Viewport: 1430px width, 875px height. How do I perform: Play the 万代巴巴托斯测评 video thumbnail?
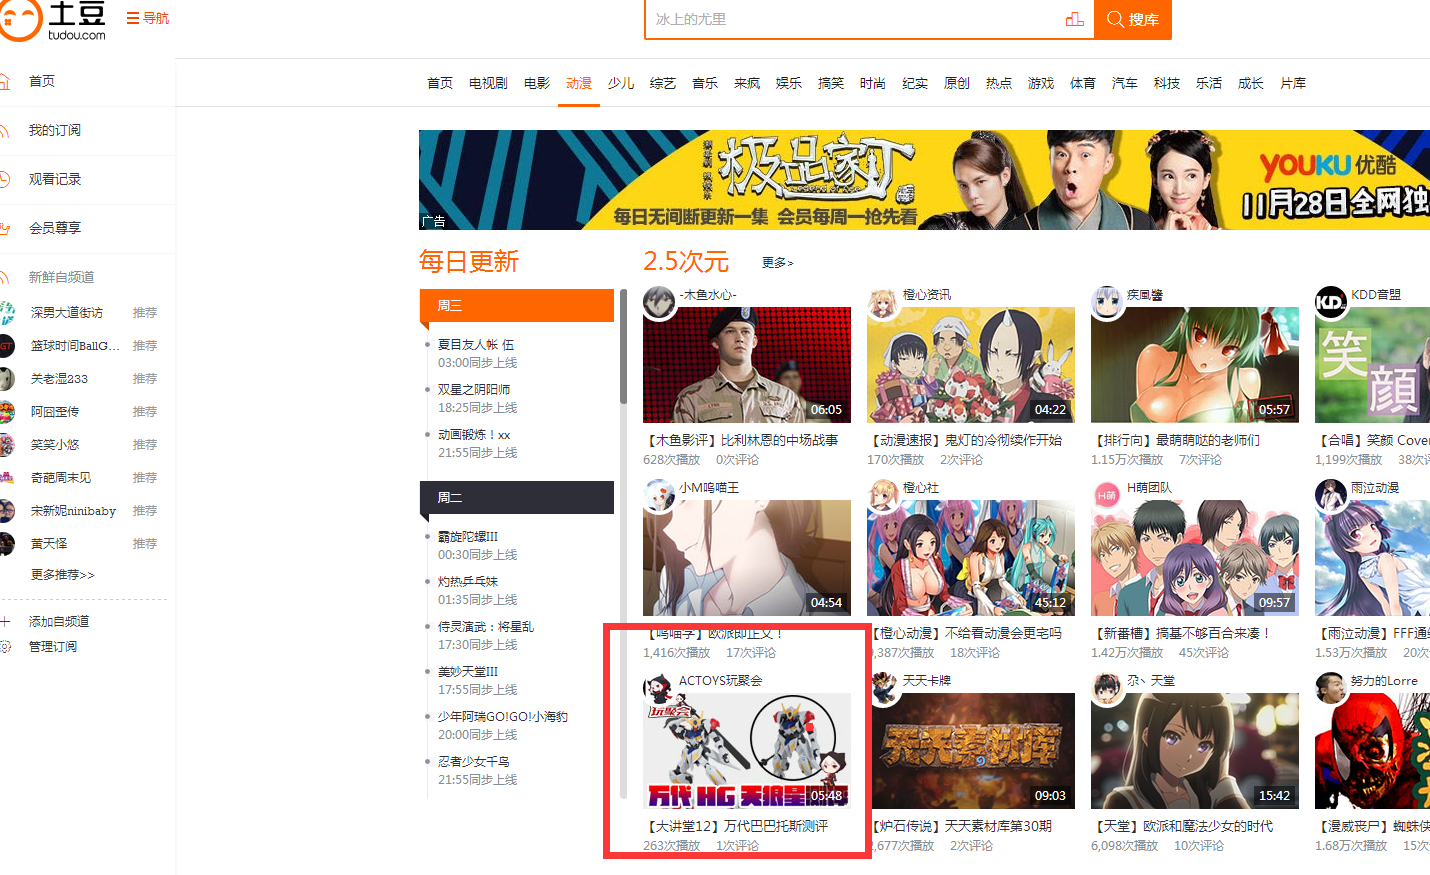[747, 751]
